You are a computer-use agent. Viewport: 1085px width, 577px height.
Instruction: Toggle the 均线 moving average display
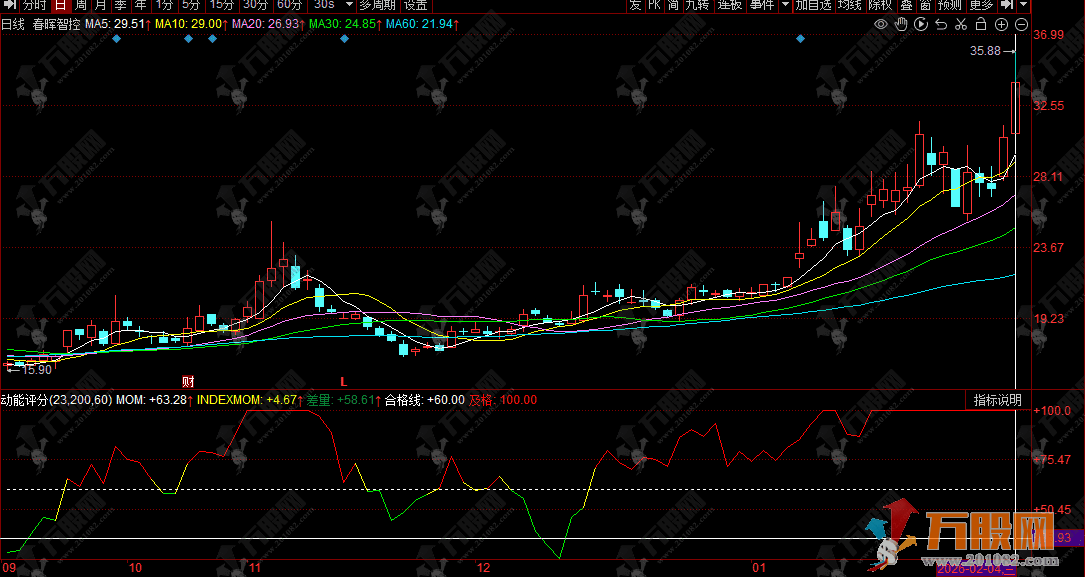pyautogui.click(x=849, y=5)
